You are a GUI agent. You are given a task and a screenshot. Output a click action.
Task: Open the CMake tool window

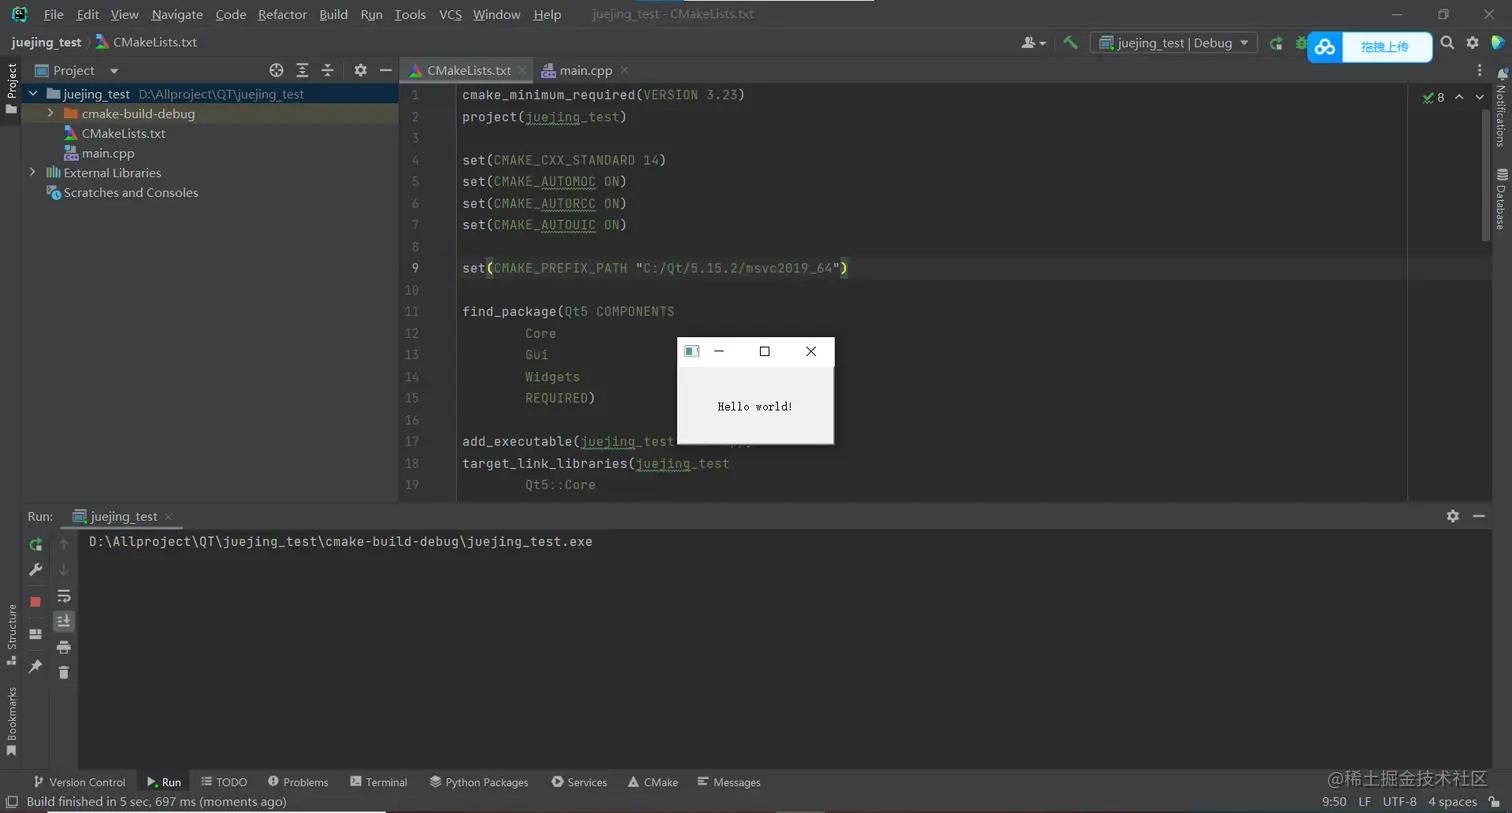[653, 782]
